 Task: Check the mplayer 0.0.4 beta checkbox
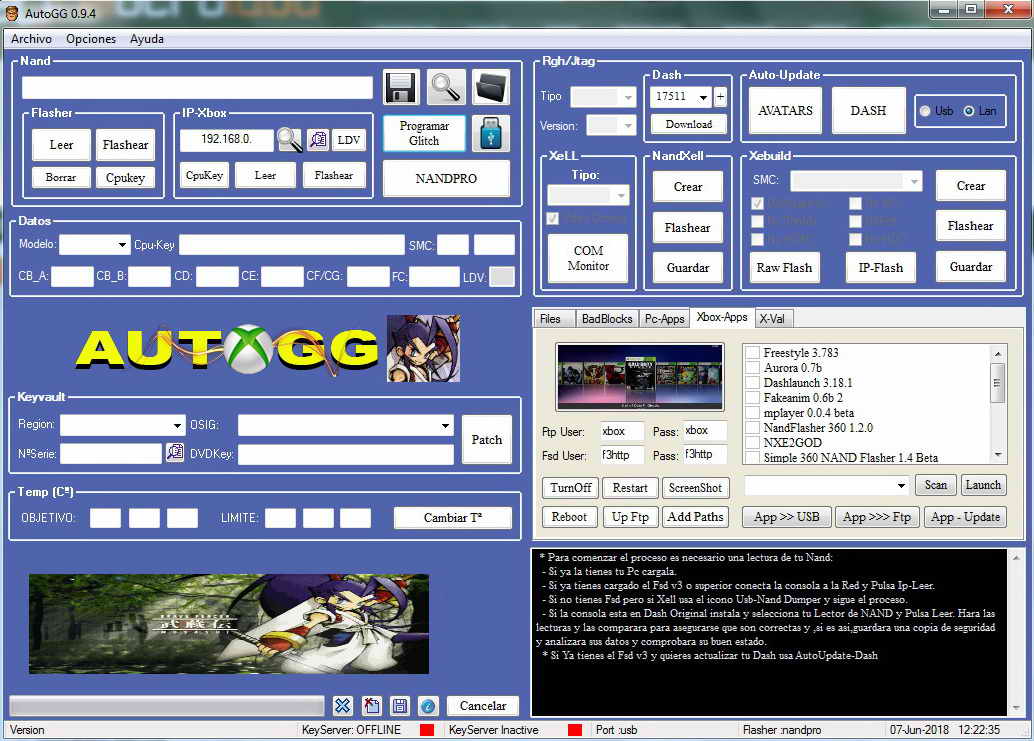click(752, 413)
